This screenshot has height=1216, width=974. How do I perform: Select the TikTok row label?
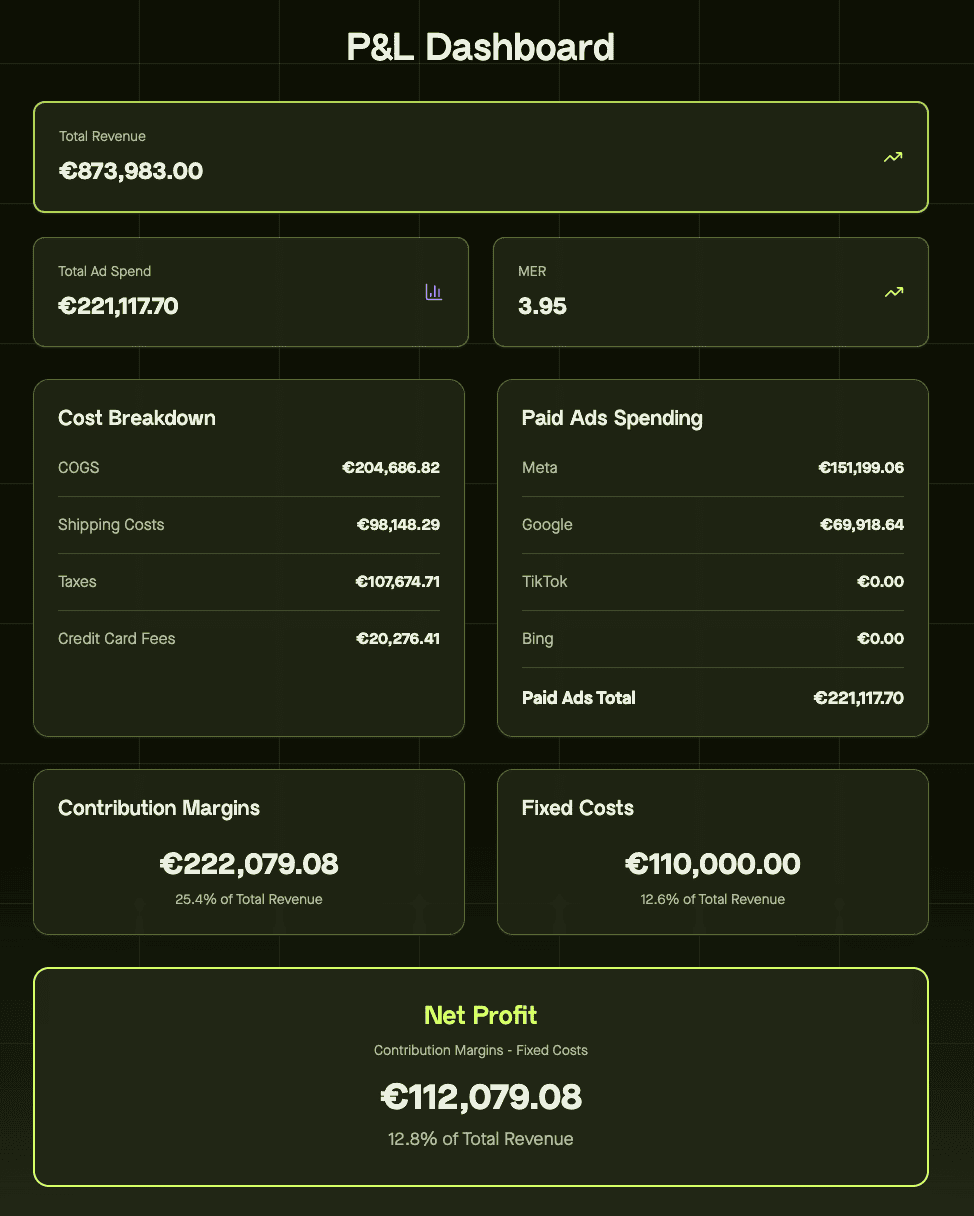pos(545,581)
